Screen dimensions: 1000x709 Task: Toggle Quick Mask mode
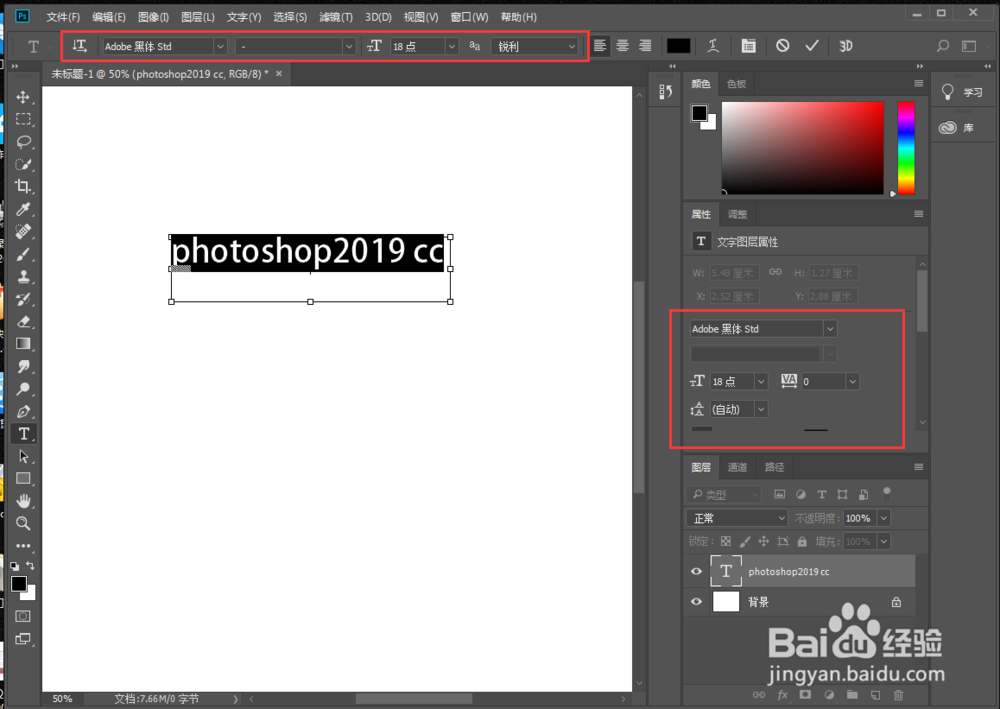pos(23,616)
